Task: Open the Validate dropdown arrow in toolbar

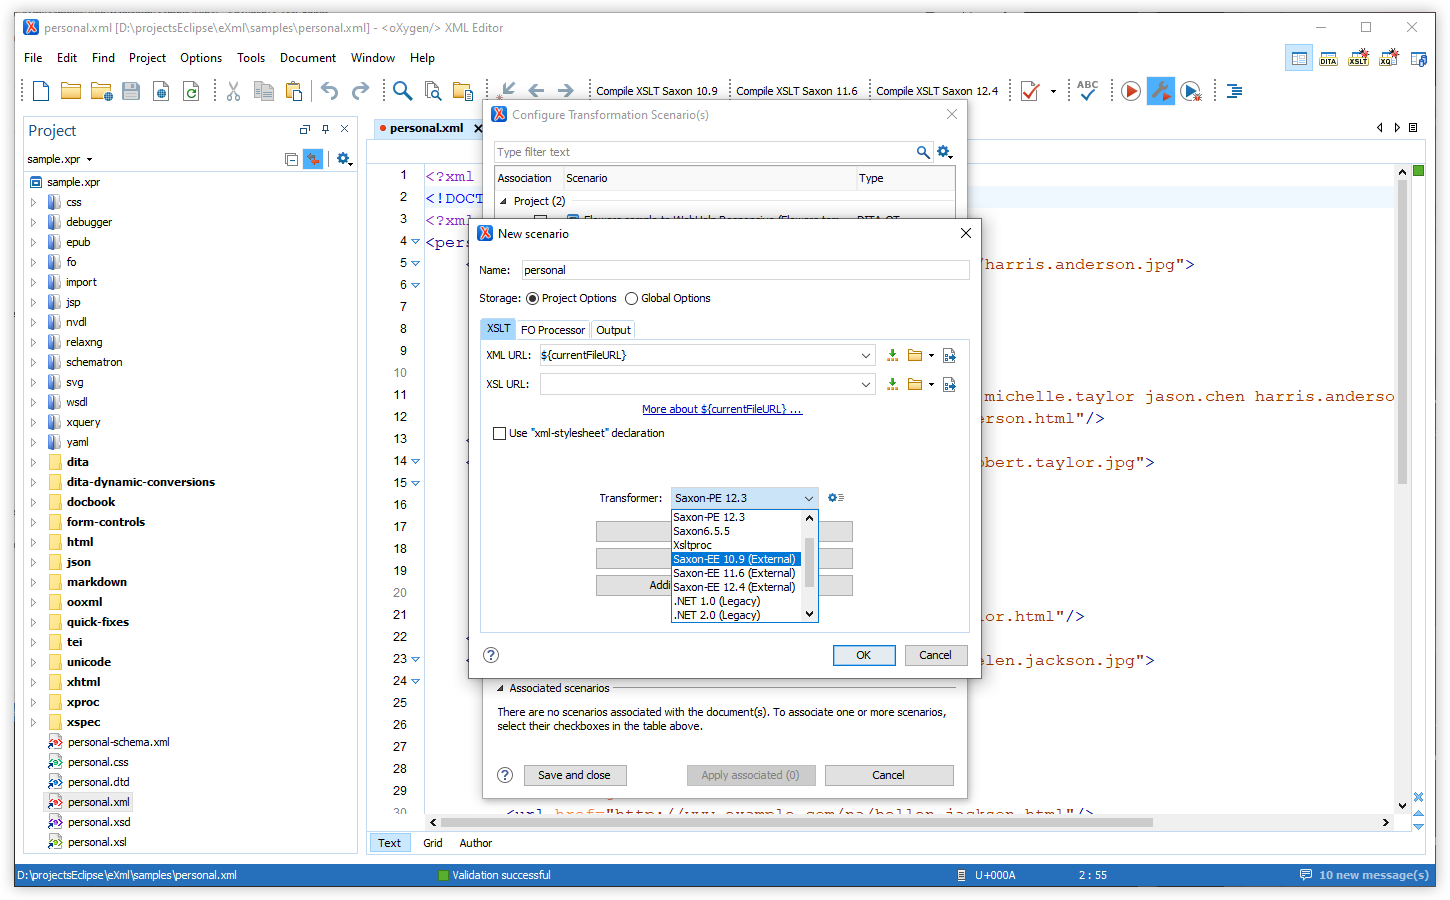Action: [x=1053, y=91]
